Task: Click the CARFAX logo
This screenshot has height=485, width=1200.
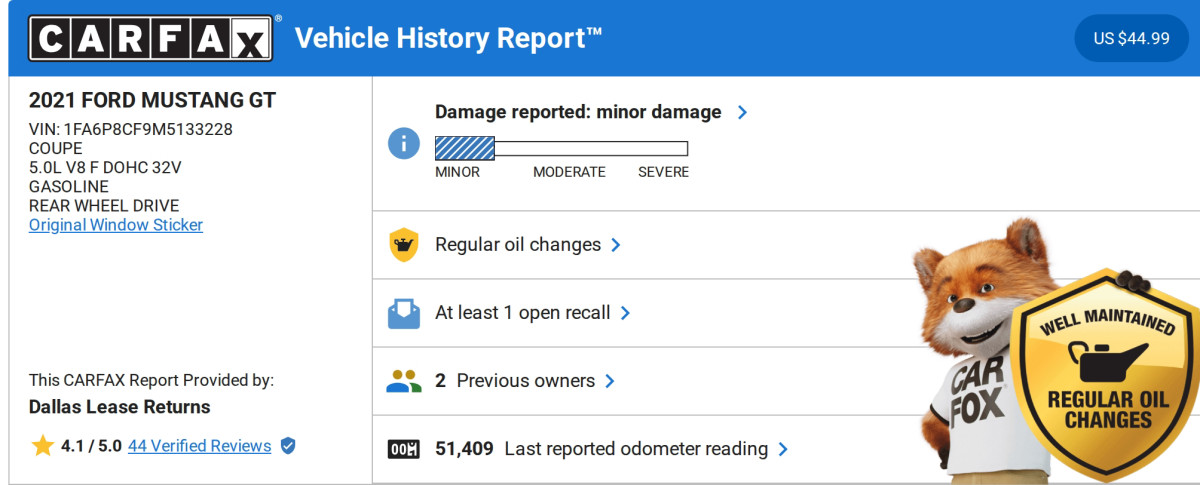Action: [150, 38]
